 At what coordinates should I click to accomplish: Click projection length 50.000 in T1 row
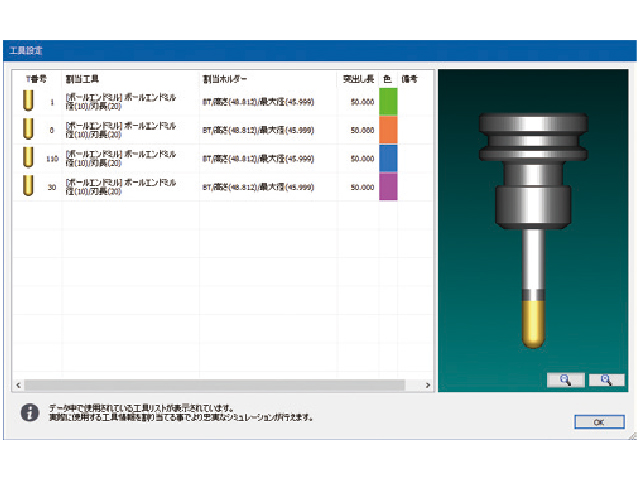(x=362, y=102)
